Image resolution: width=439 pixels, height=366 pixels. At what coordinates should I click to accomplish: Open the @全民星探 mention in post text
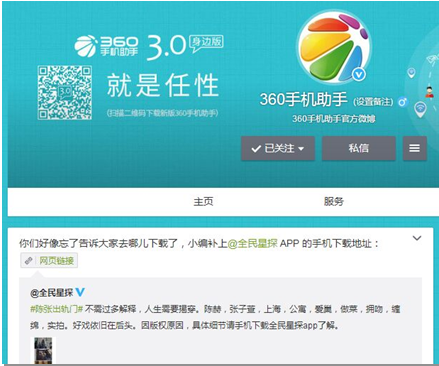click(253, 244)
